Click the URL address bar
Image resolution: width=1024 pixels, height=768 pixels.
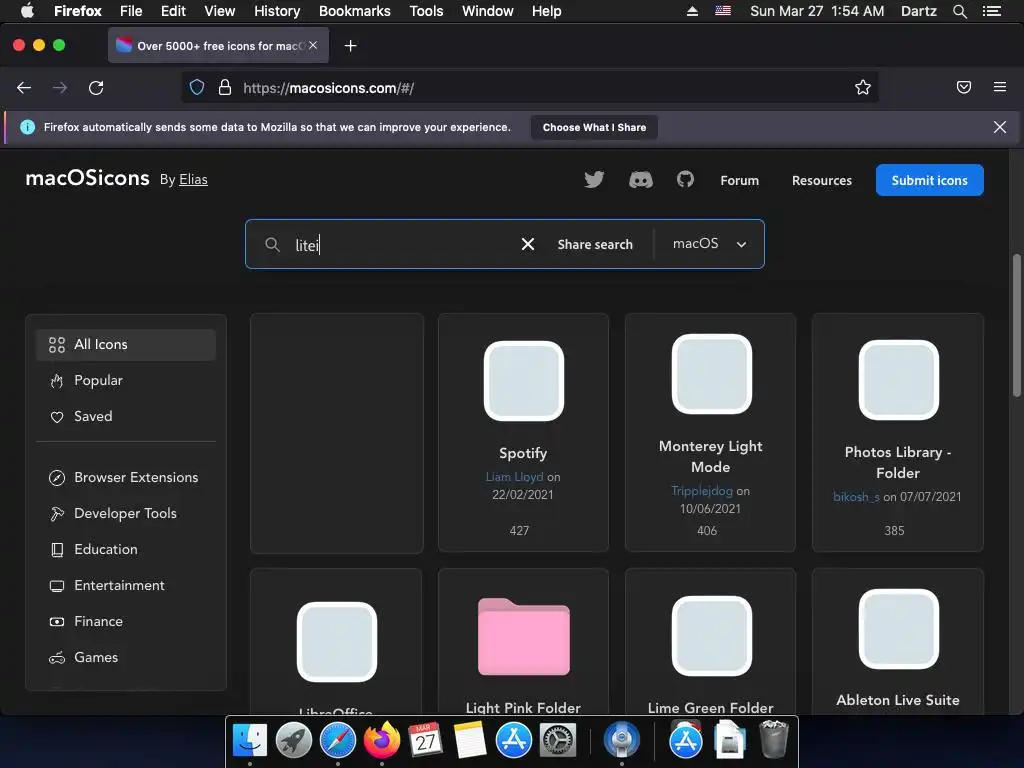tap(529, 88)
